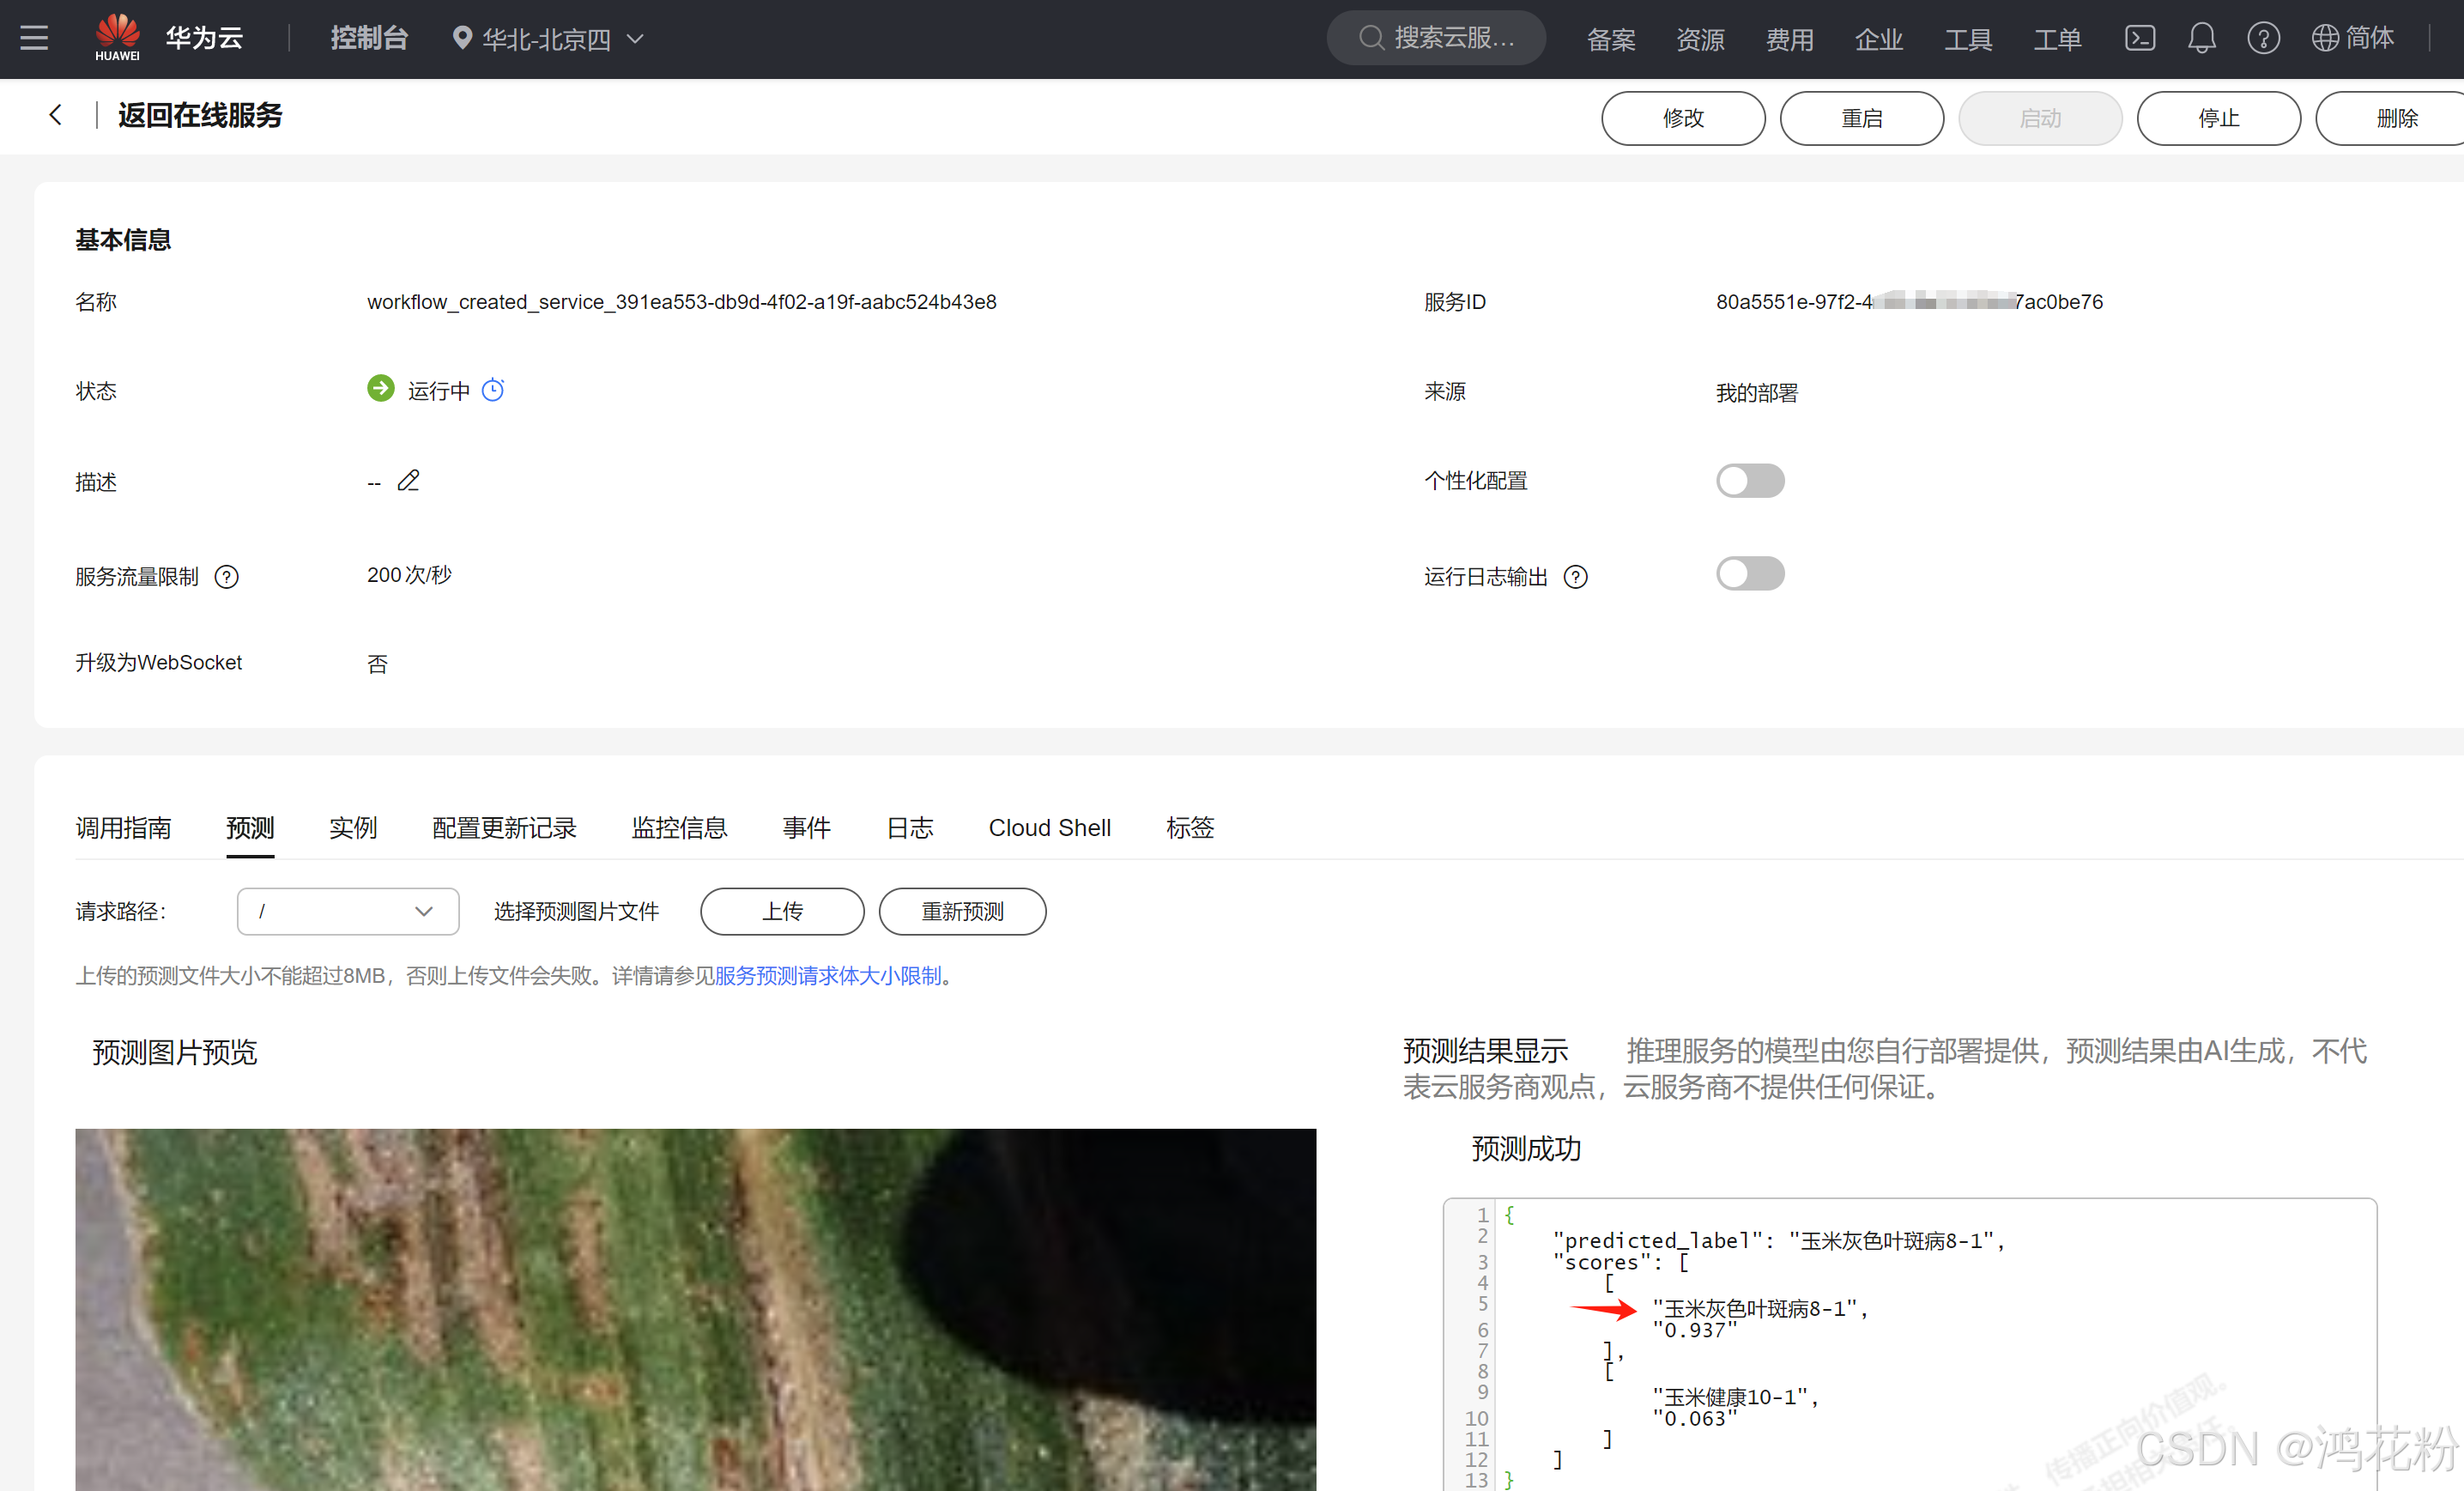Image resolution: width=2464 pixels, height=1491 pixels.
Task: Open the 简体 language selector
Action: click(2352, 38)
